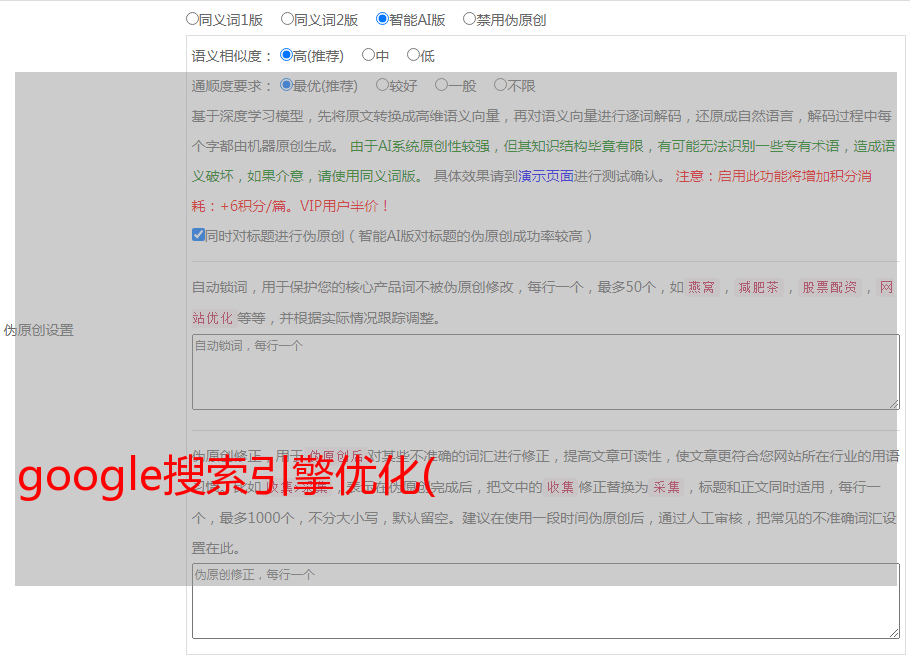Click the 燕窝 example keyword
The height and width of the screenshot is (658, 911).
tap(701, 287)
